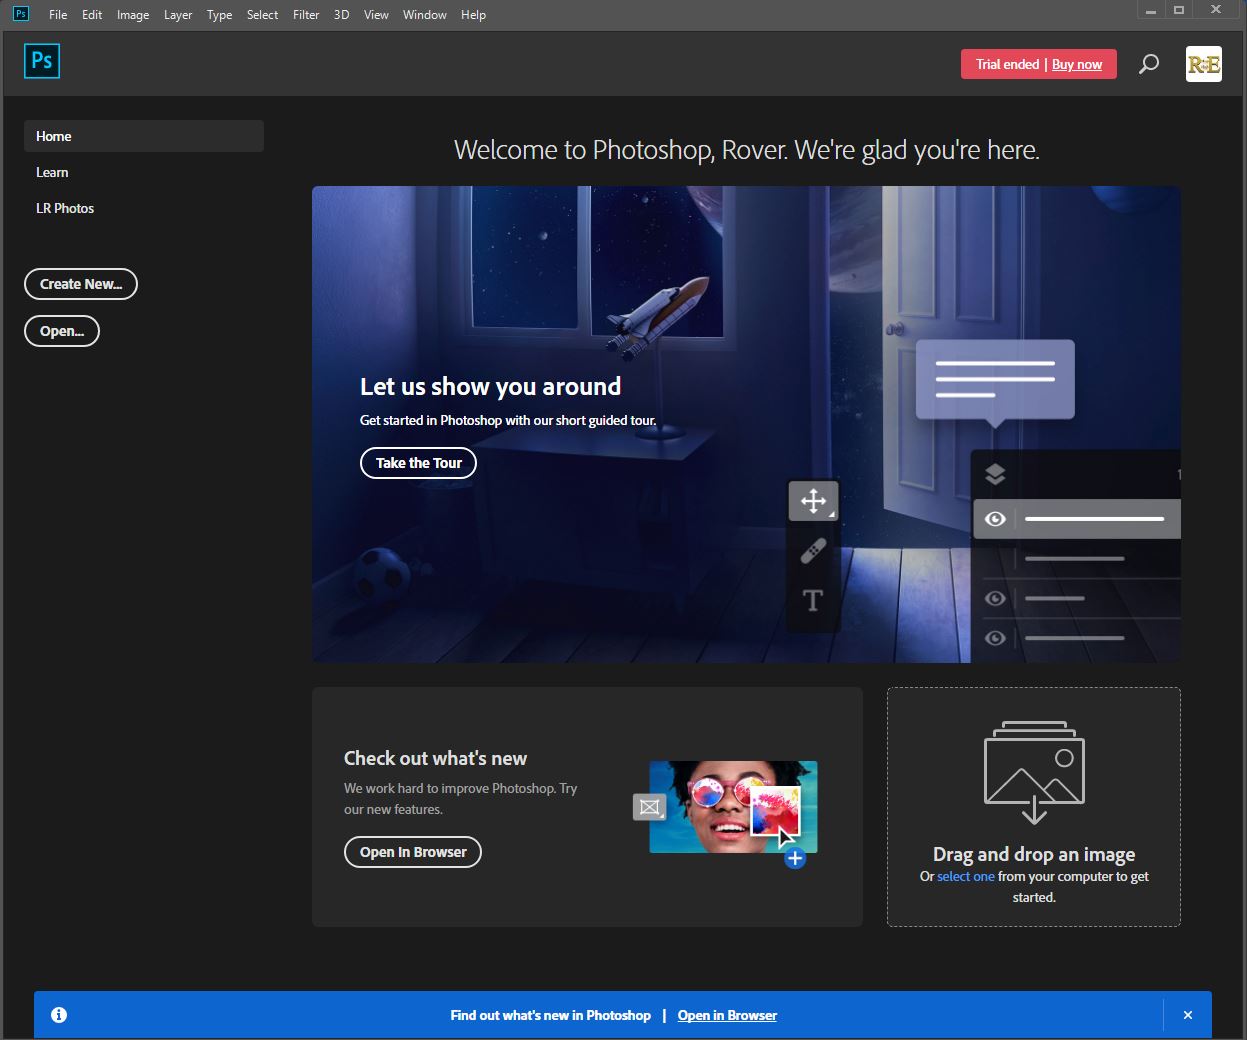
Task: Click the Open... button
Action: [x=62, y=331]
